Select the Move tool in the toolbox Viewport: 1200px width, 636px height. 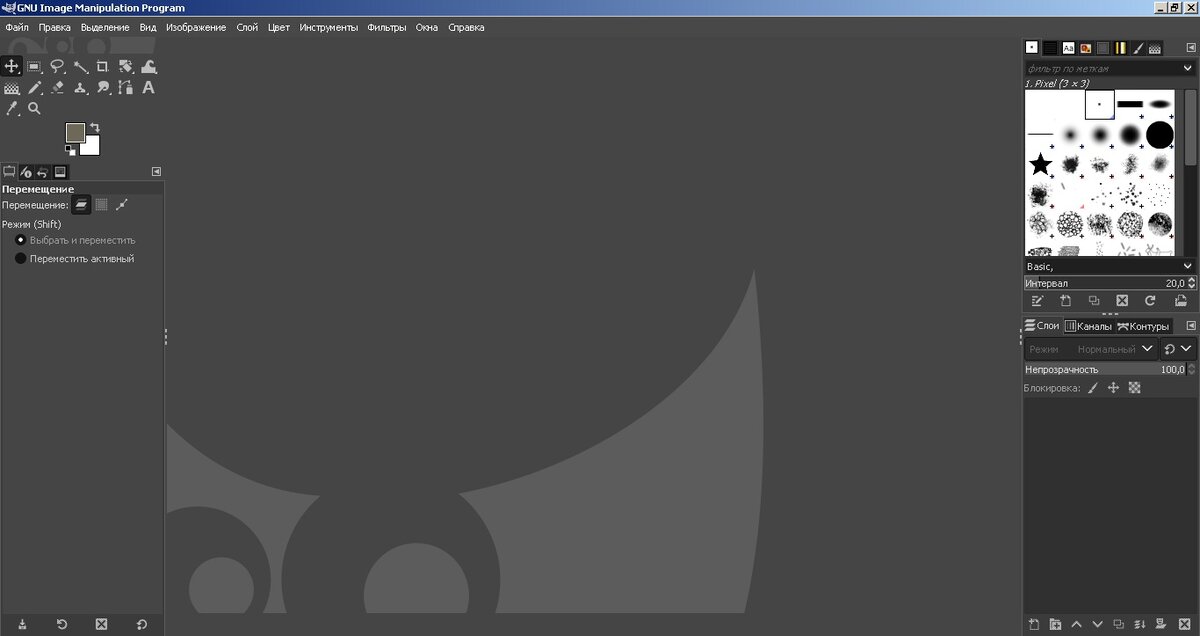click(x=12, y=66)
